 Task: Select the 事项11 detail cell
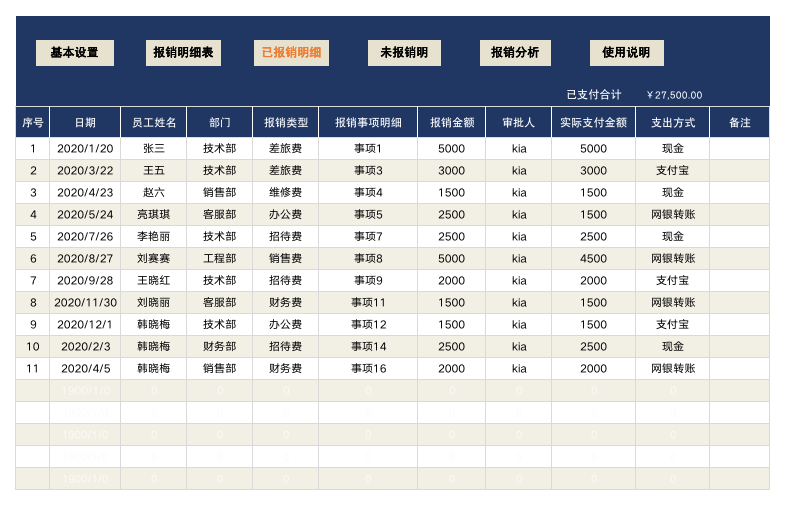368,303
